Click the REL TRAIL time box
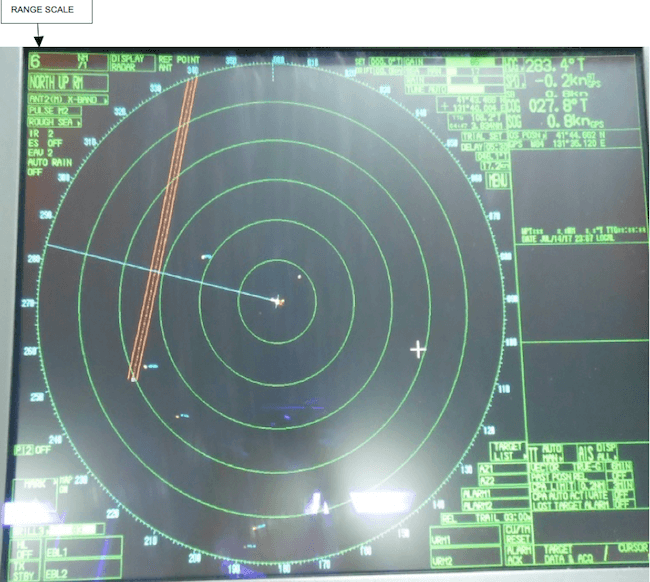 tap(486, 518)
